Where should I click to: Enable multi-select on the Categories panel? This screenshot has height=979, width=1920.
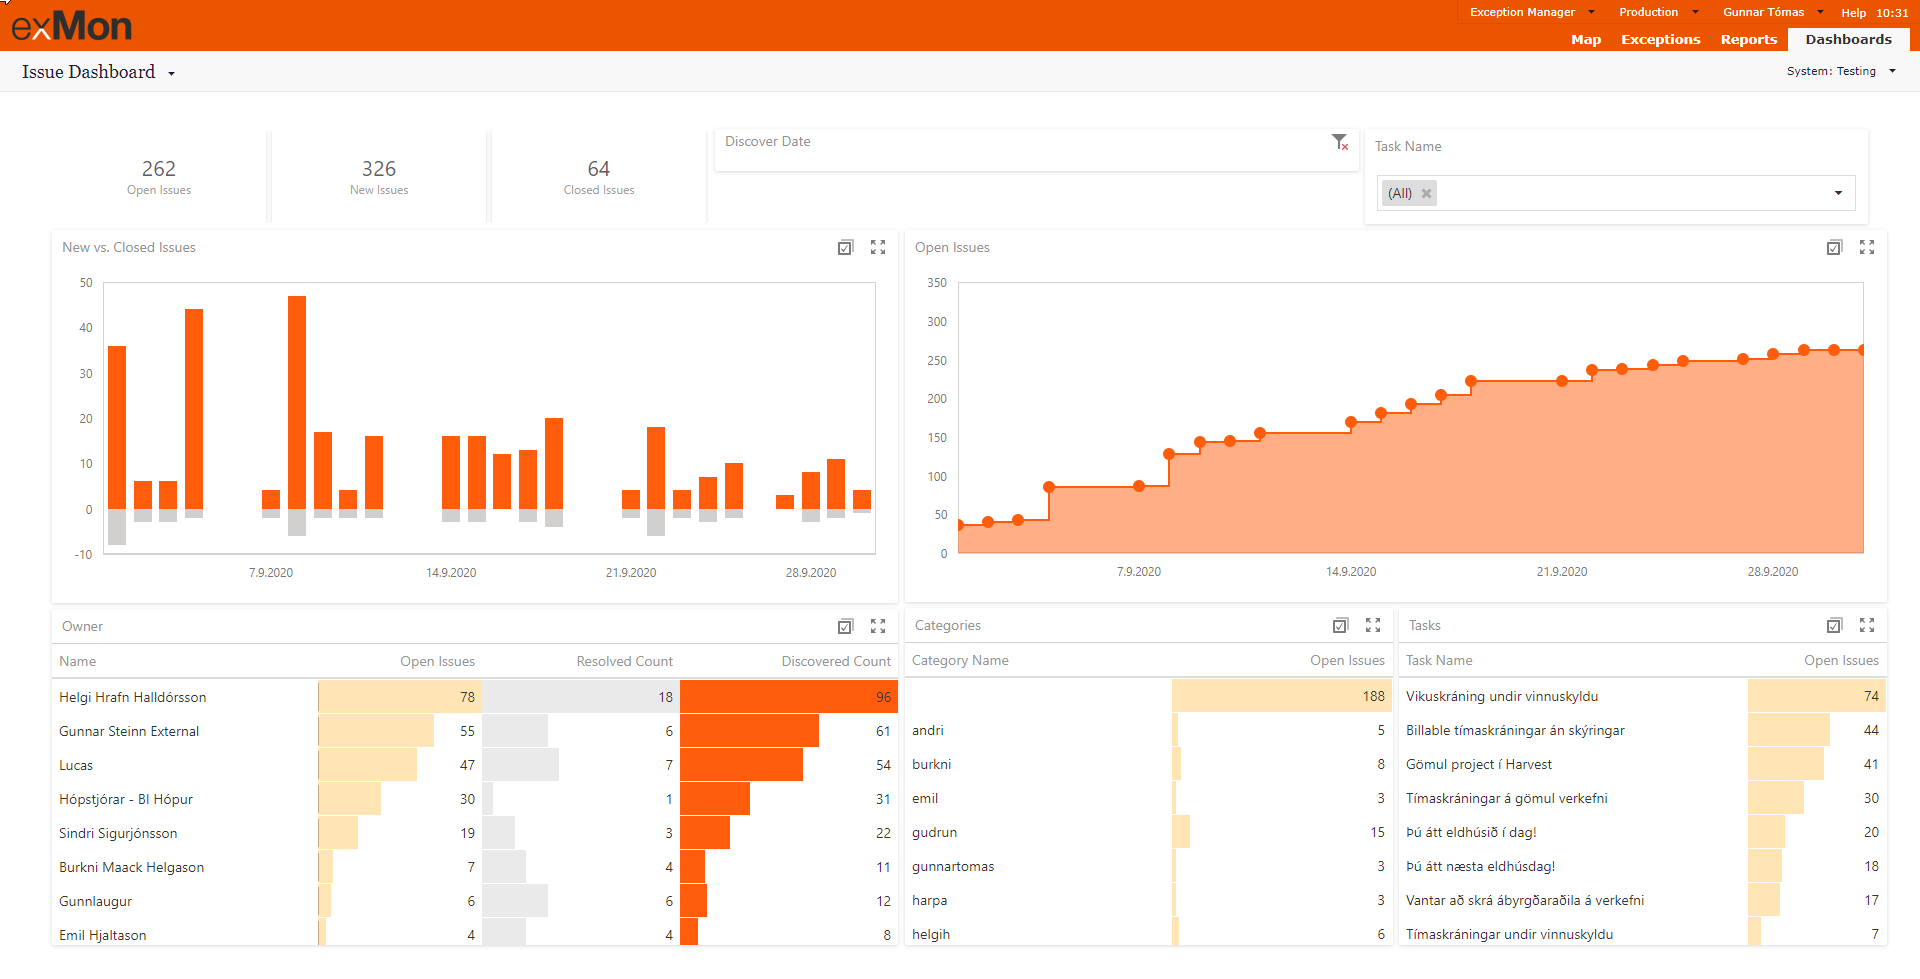tap(1340, 625)
